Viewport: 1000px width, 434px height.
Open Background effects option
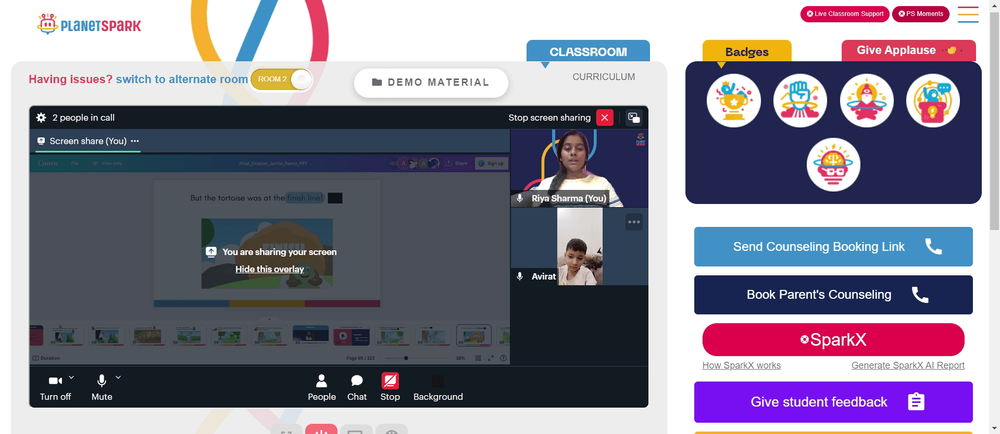point(438,387)
